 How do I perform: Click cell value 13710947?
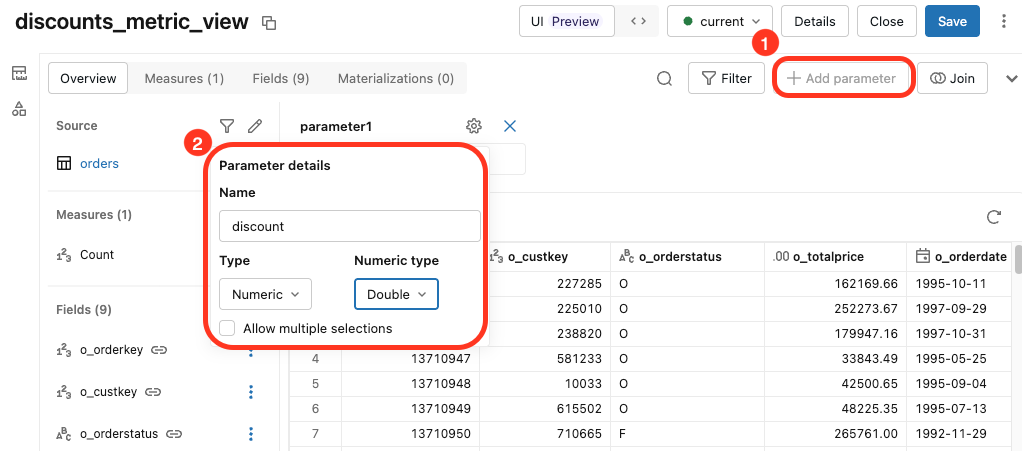[x=441, y=358]
